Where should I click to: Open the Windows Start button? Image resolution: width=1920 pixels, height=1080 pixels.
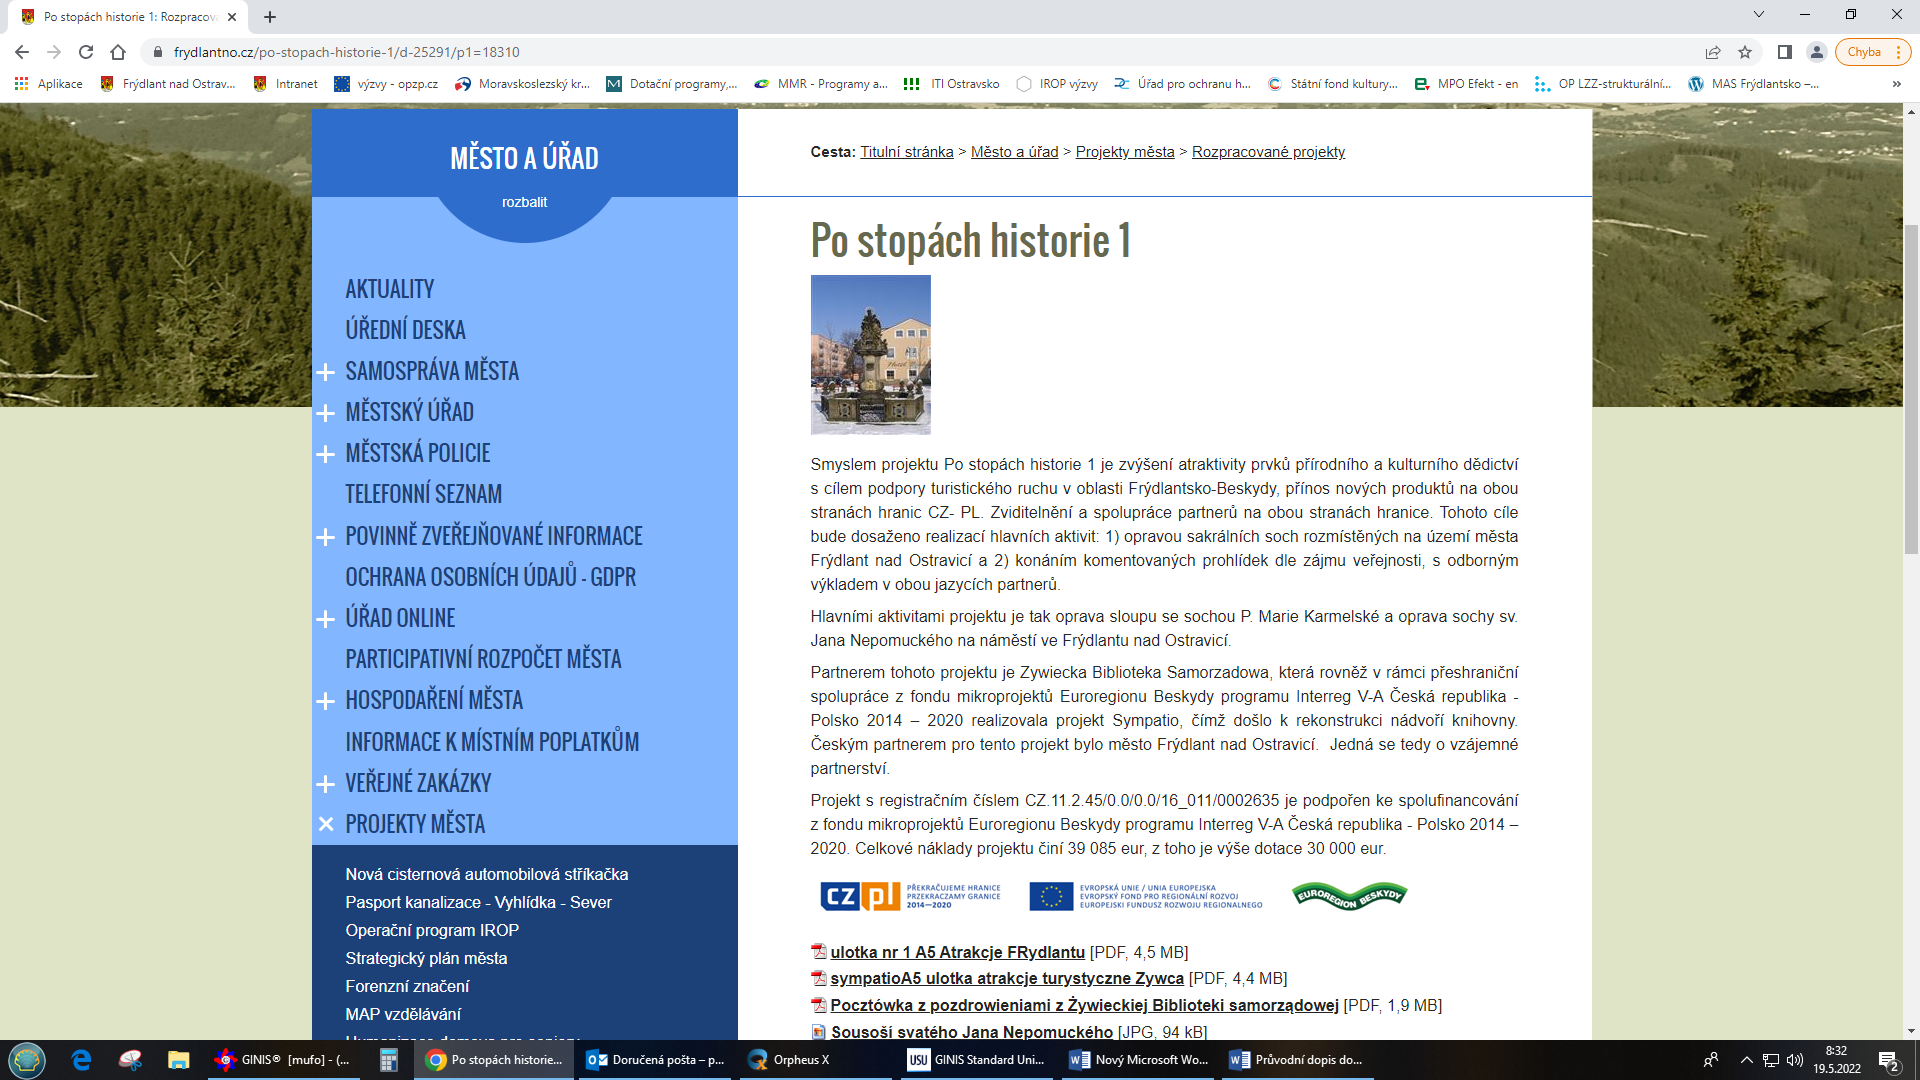tap(27, 1060)
